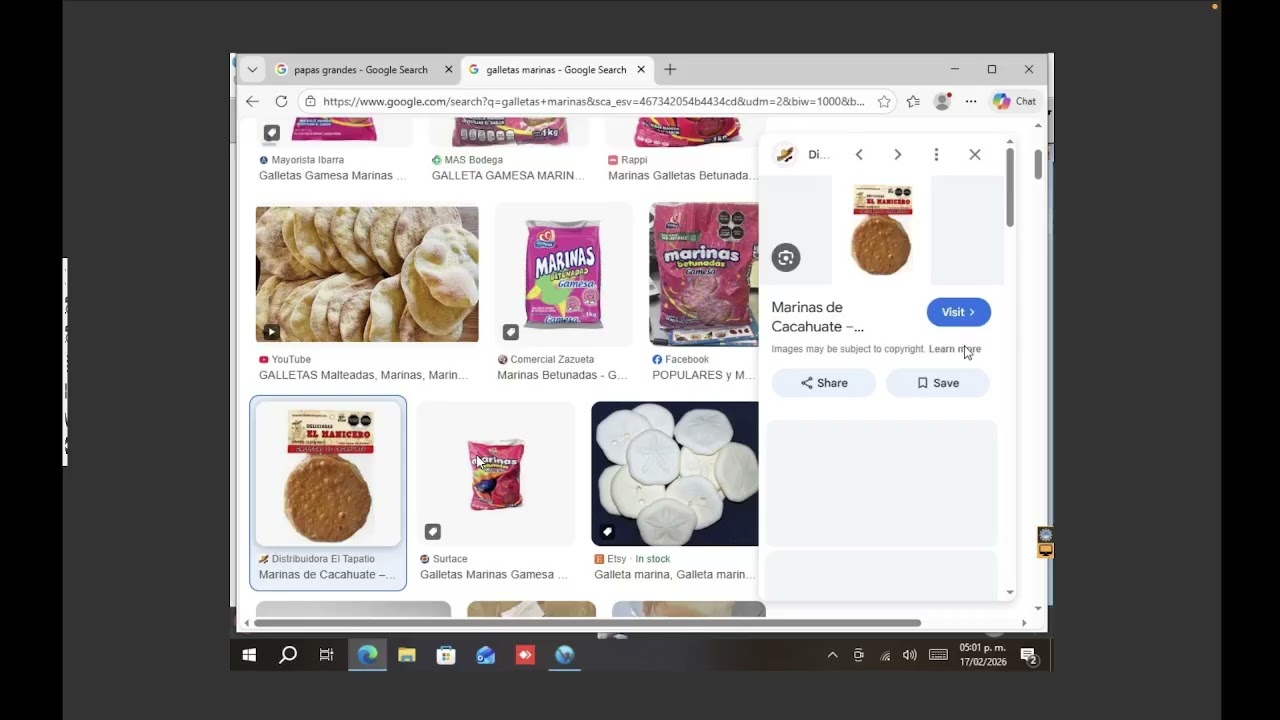The height and width of the screenshot is (720, 1280).
Task: Open a new browser tab
Action: point(670,69)
